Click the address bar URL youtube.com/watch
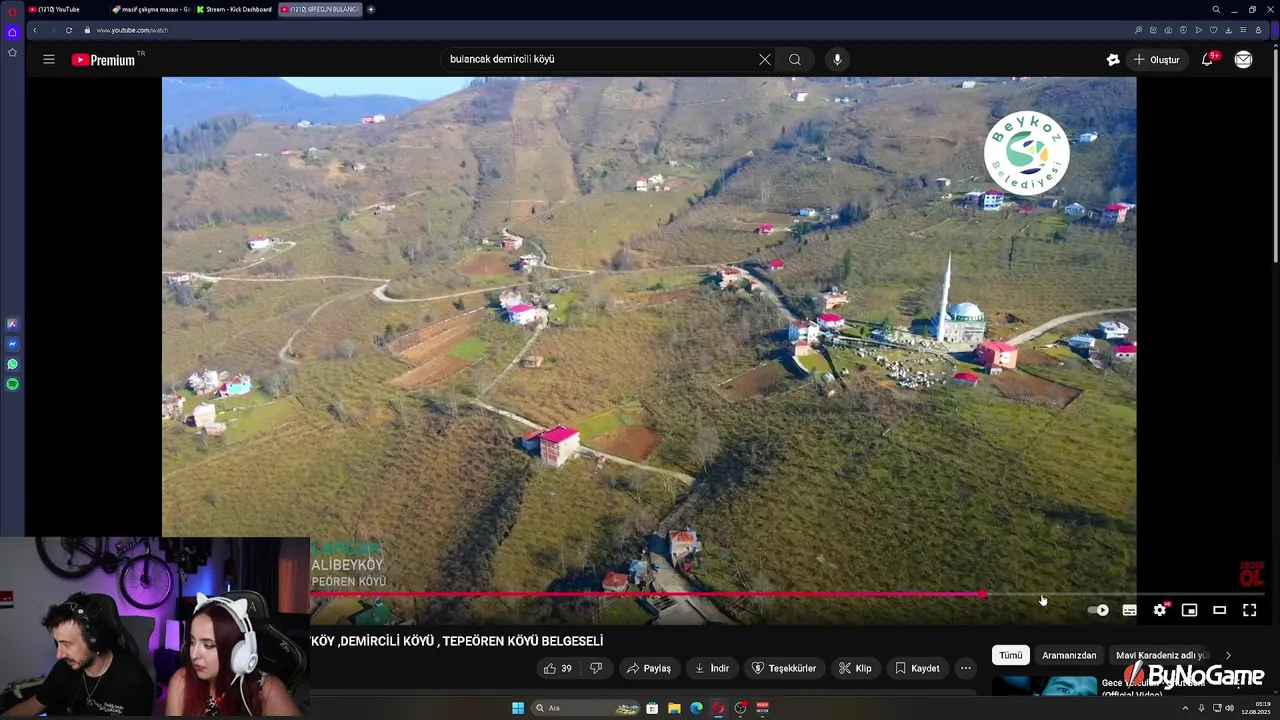Screen dimensions: 1280x720 point(132,30)
